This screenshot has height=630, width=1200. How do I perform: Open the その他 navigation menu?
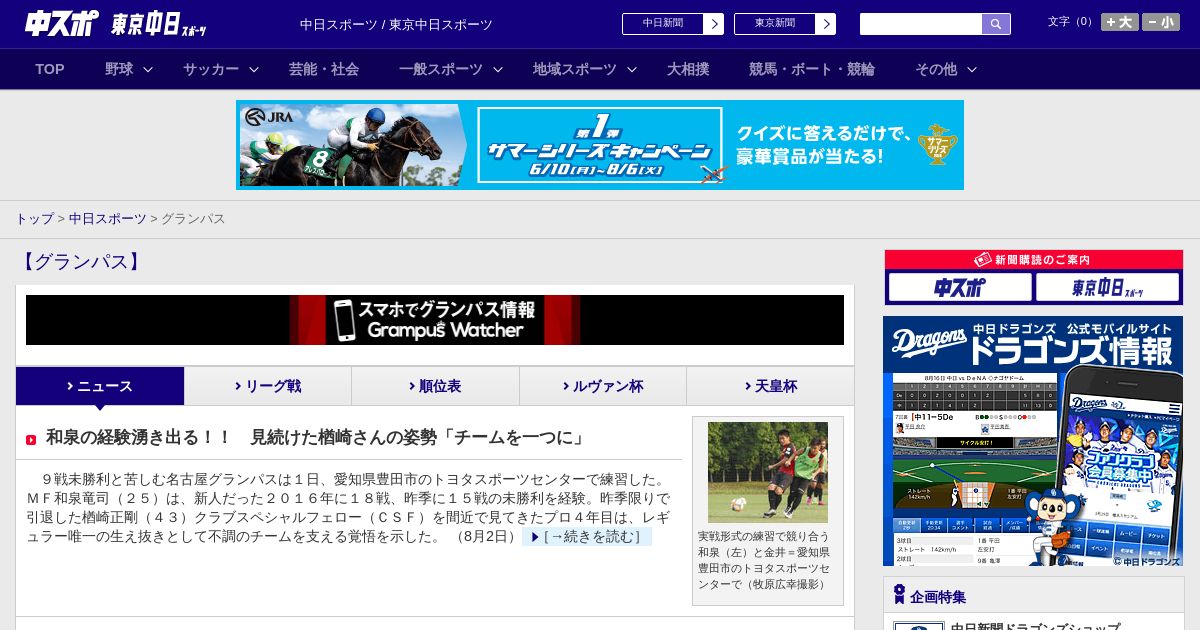[936, 69]
